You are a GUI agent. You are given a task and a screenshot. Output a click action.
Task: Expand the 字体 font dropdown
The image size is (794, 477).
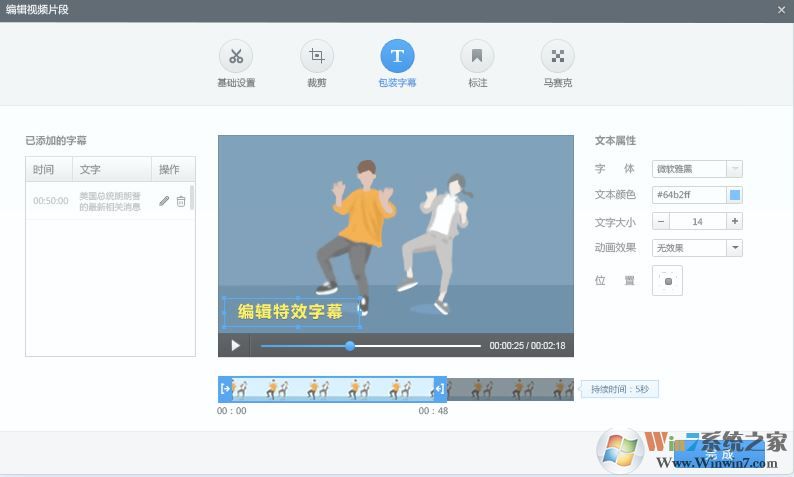[735, 169]
